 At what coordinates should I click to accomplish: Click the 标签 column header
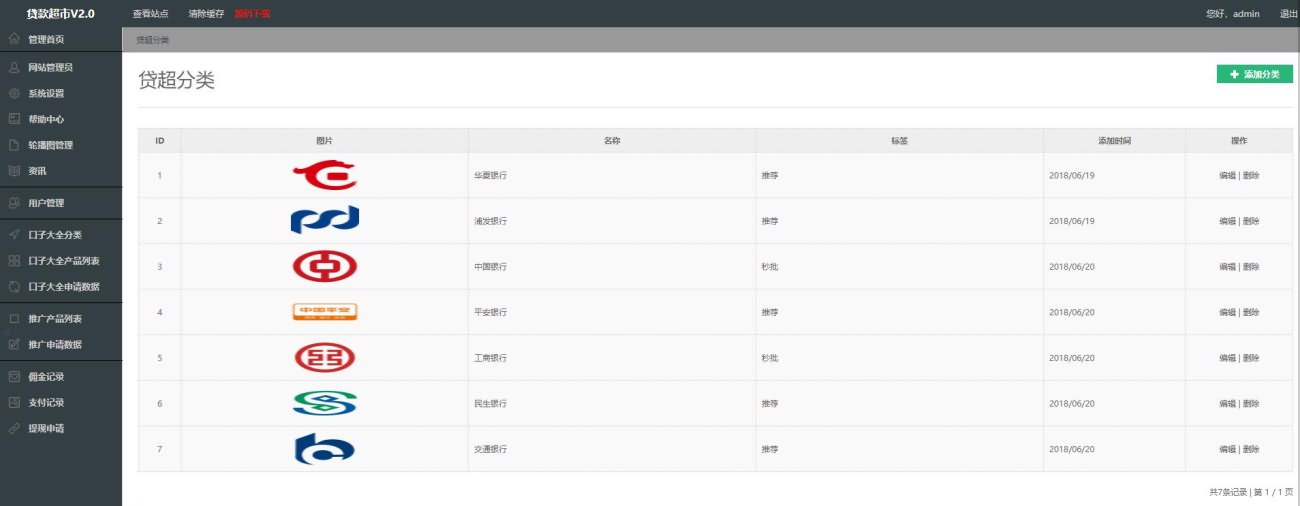pyautogui.click(x=899, y=141)
